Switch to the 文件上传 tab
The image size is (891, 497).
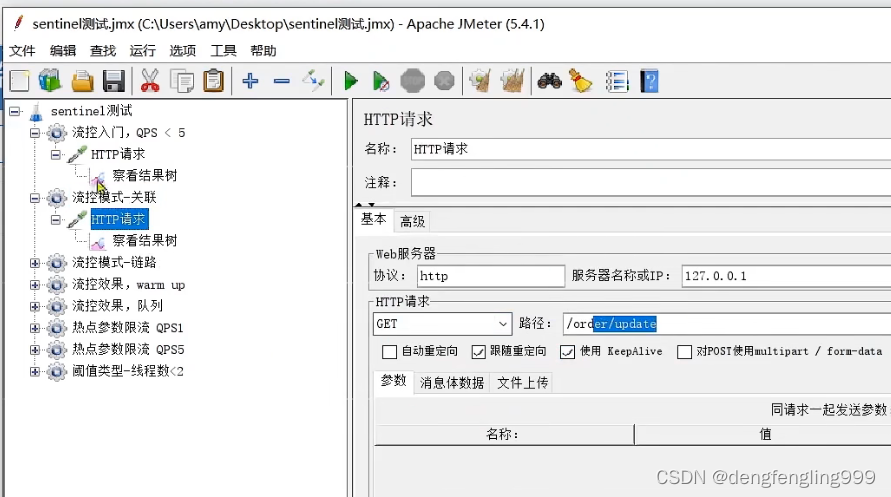(522, 382)
